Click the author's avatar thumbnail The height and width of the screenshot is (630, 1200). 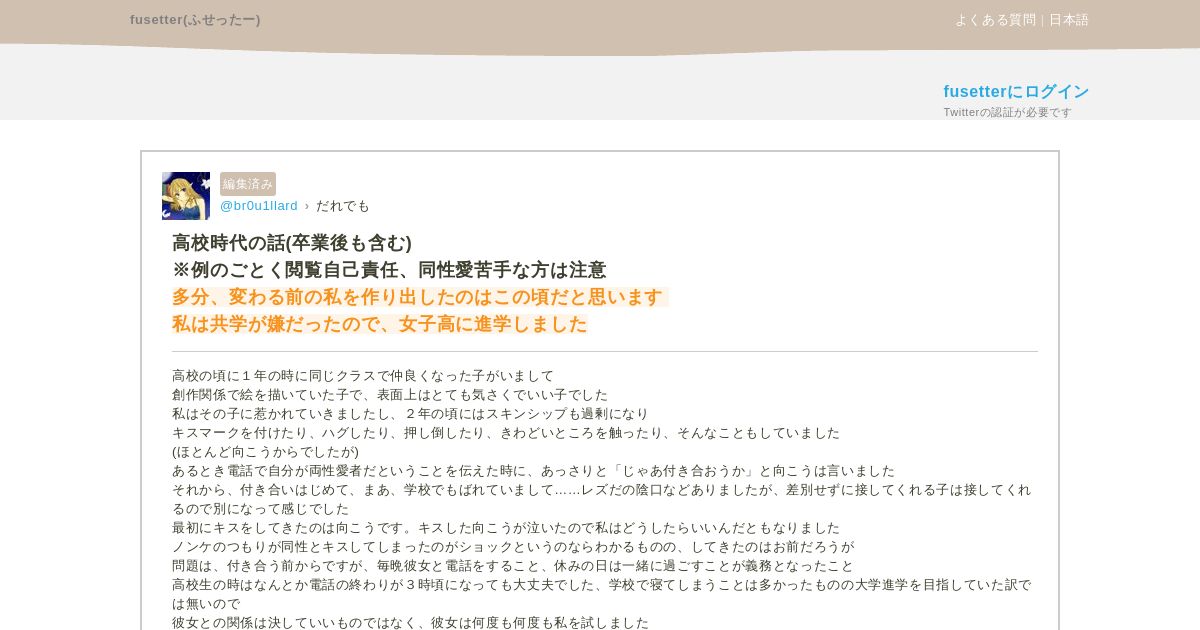(186, 196)
